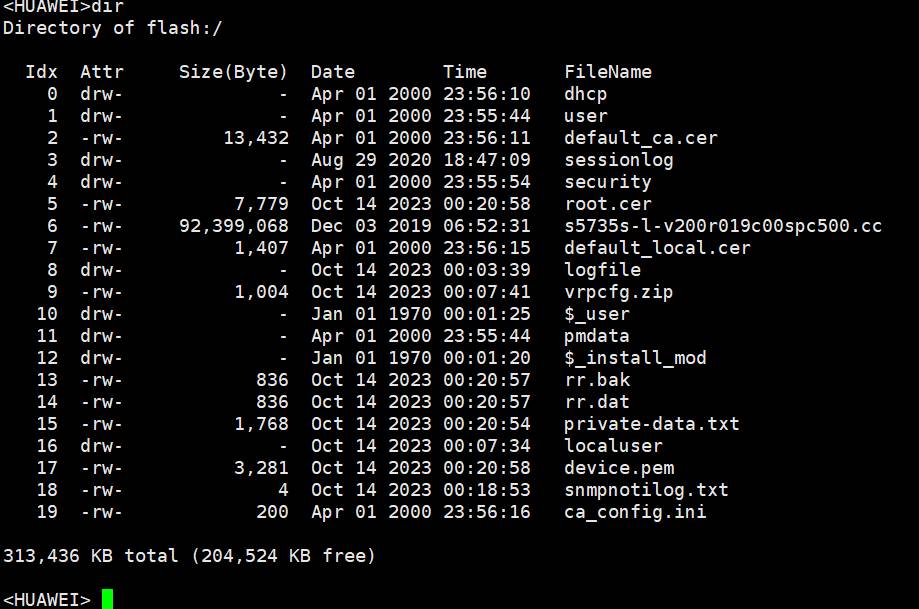Click the green terminal cursor block
This screenshot has height=609, width=919.
coord(107,600)
